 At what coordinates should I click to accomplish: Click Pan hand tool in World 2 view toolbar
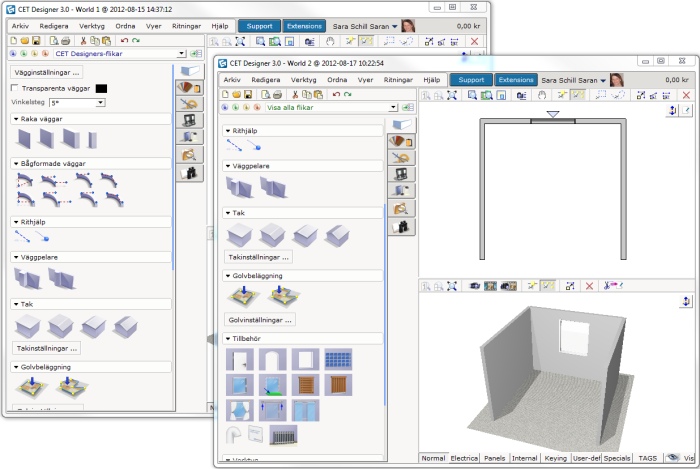(x=542, y=95)
